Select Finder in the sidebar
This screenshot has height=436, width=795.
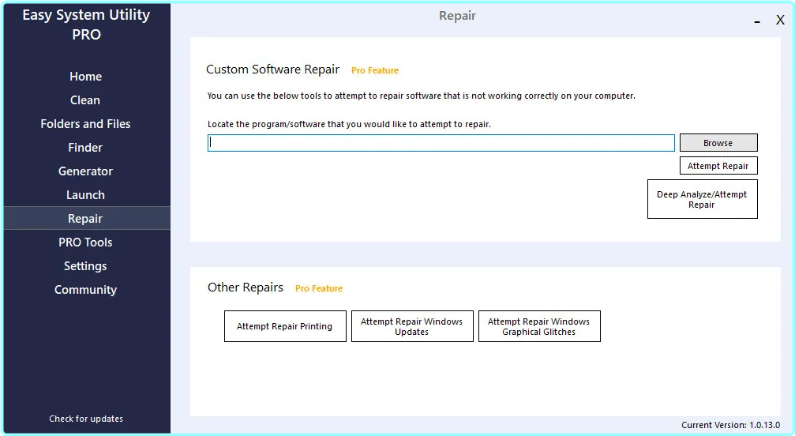click(x=86, y=148)
